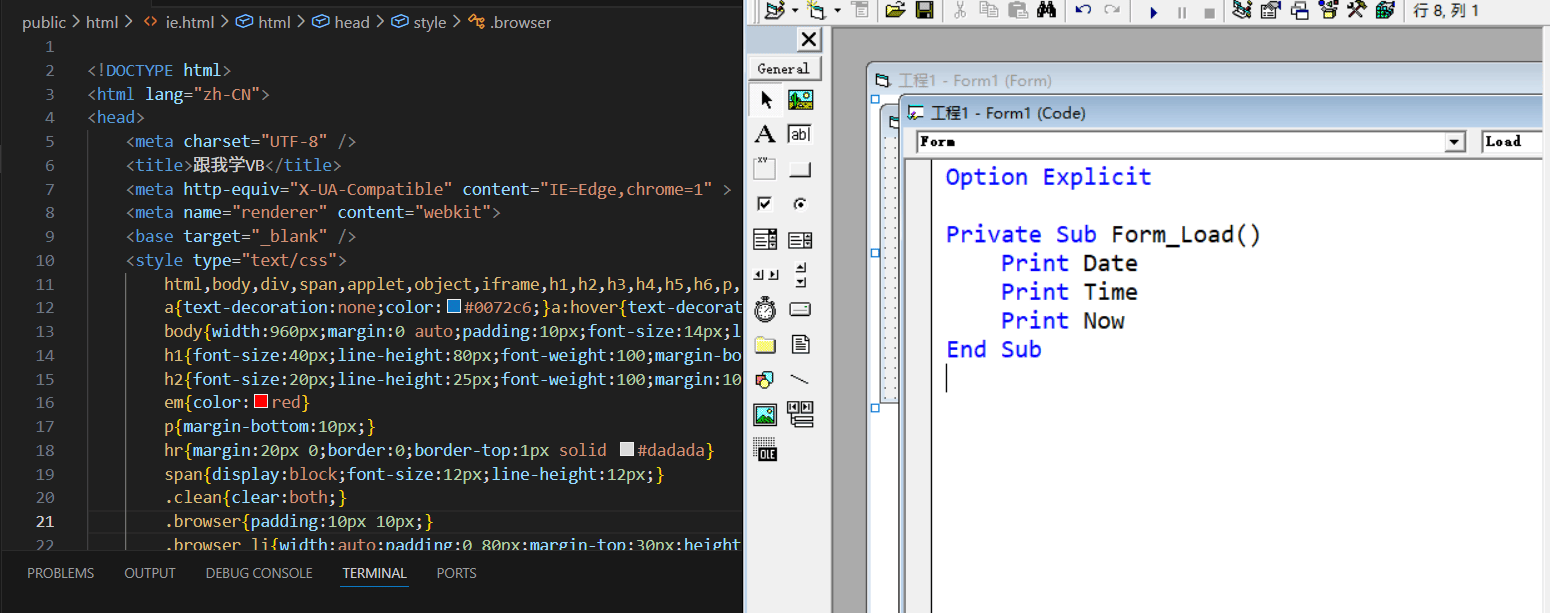Open the Load procedure combo box
This screenshot has width=1550, height=613.
point(1513,142)
